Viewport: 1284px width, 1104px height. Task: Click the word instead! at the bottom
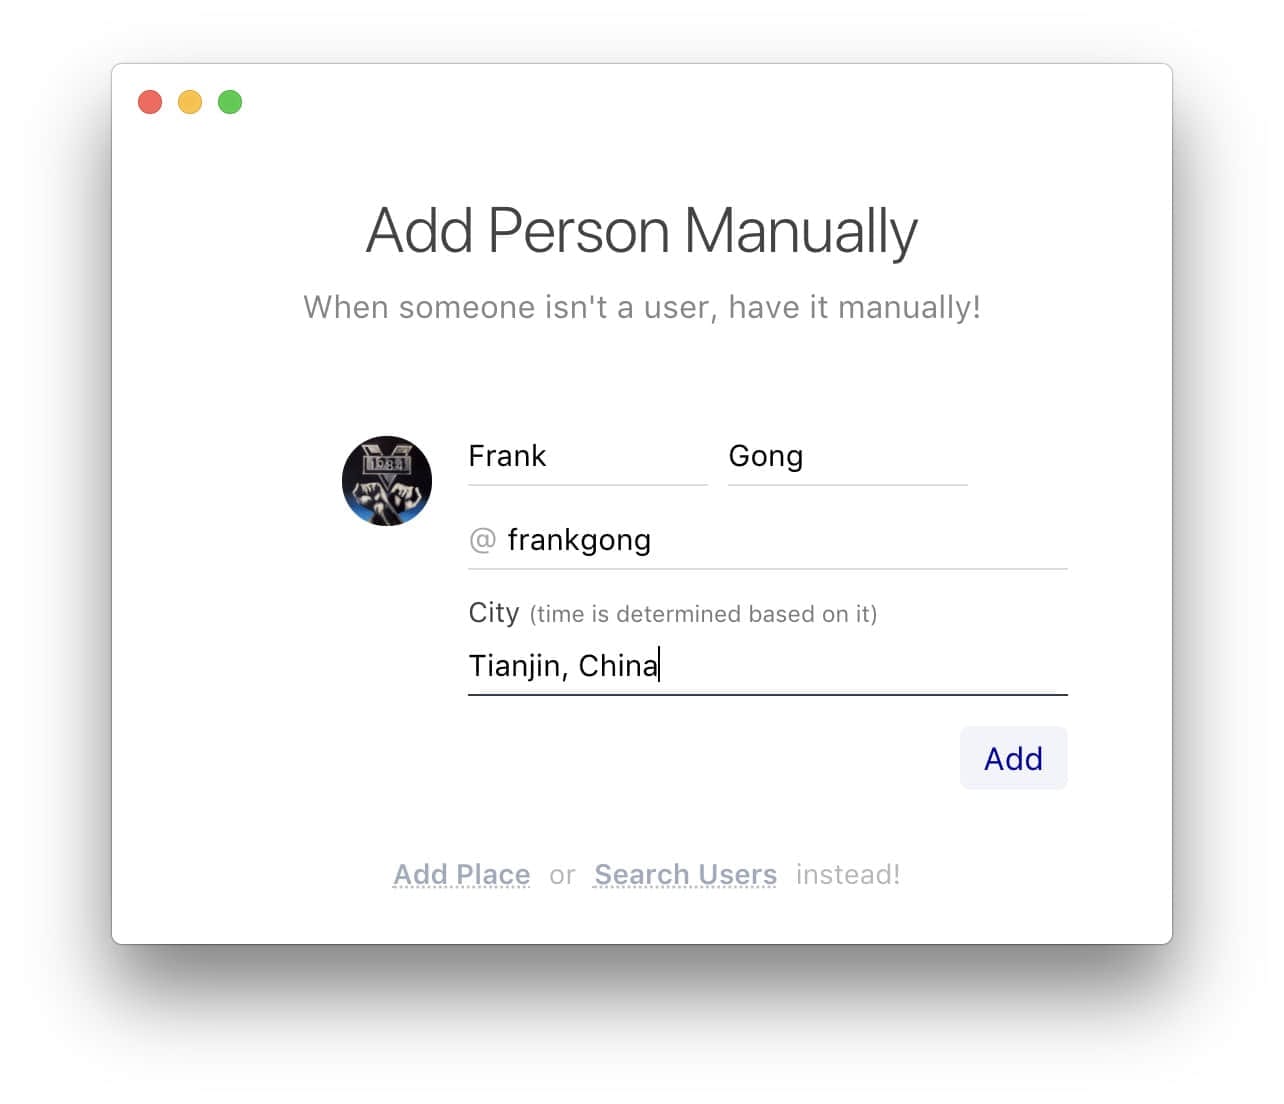[848, 875]
